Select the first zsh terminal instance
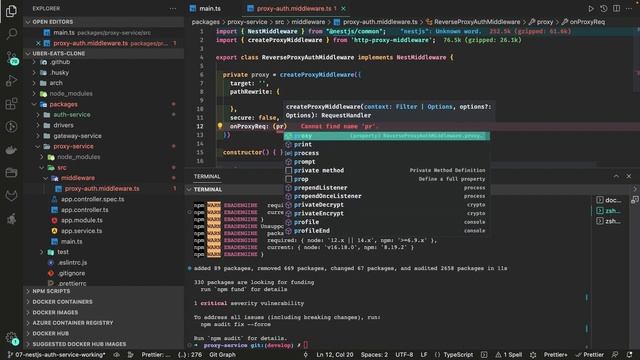Screen dimensions: 640x360 coord(609,211)
